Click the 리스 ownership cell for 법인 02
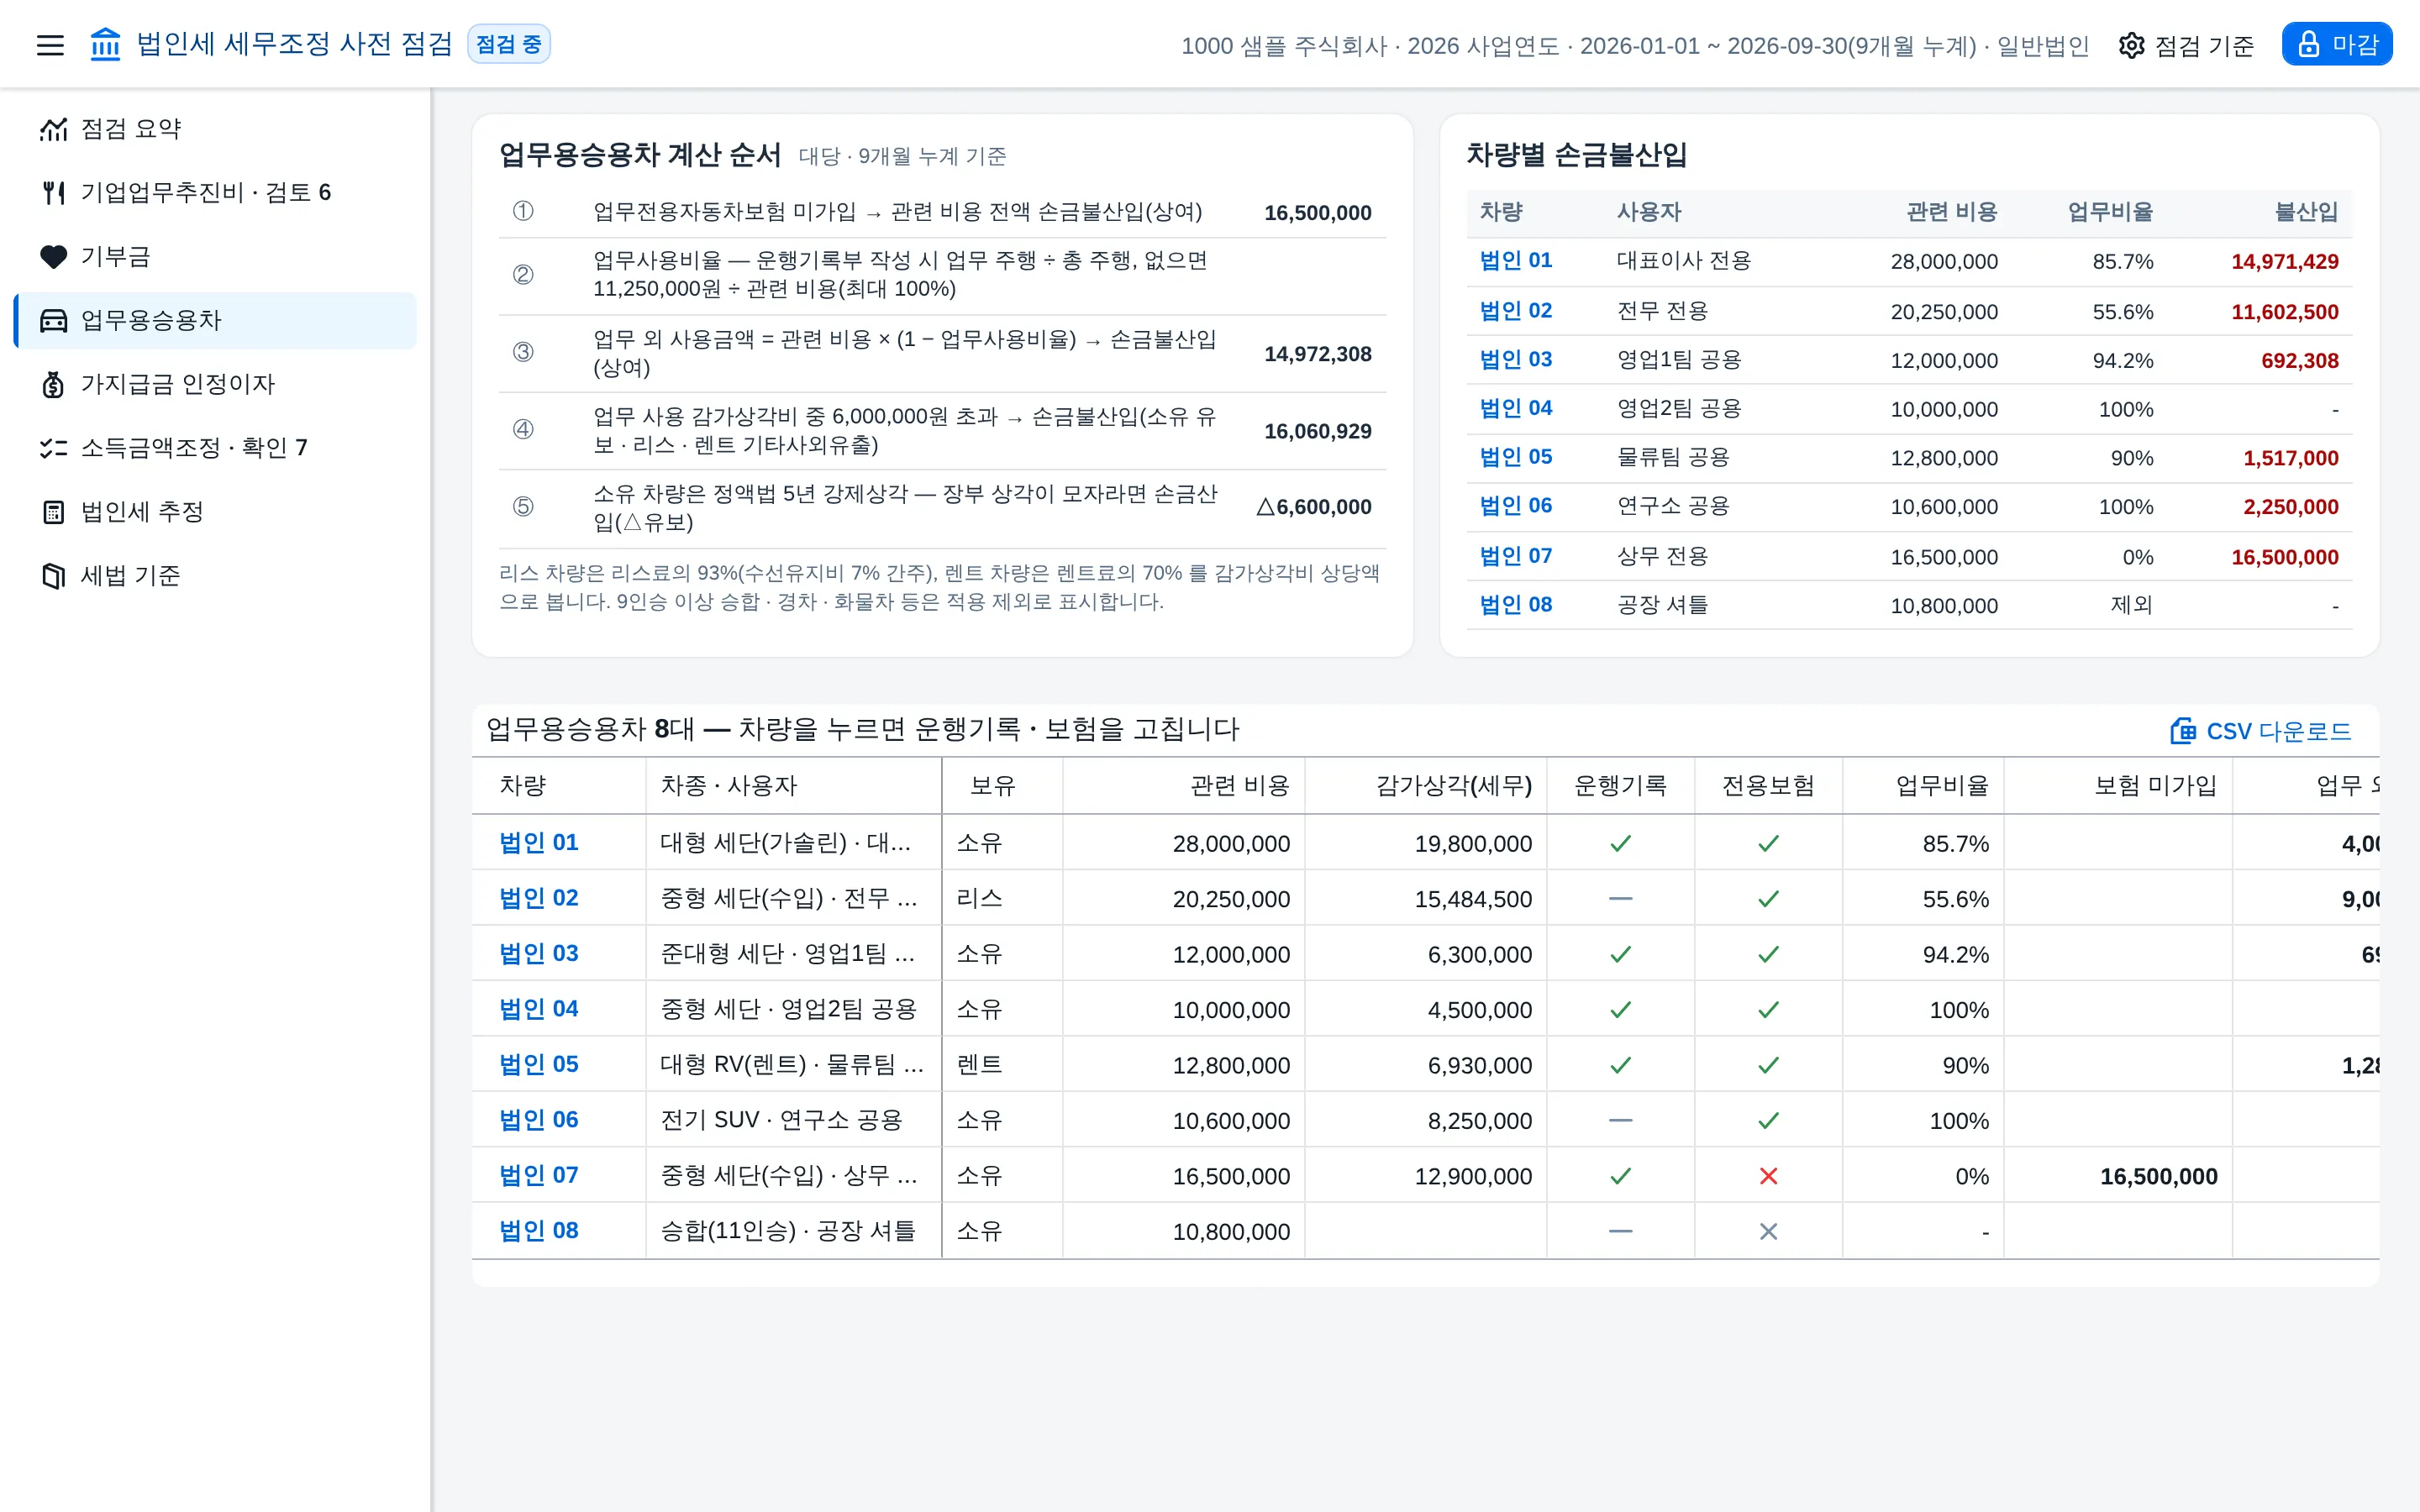 pos(1001,899)
